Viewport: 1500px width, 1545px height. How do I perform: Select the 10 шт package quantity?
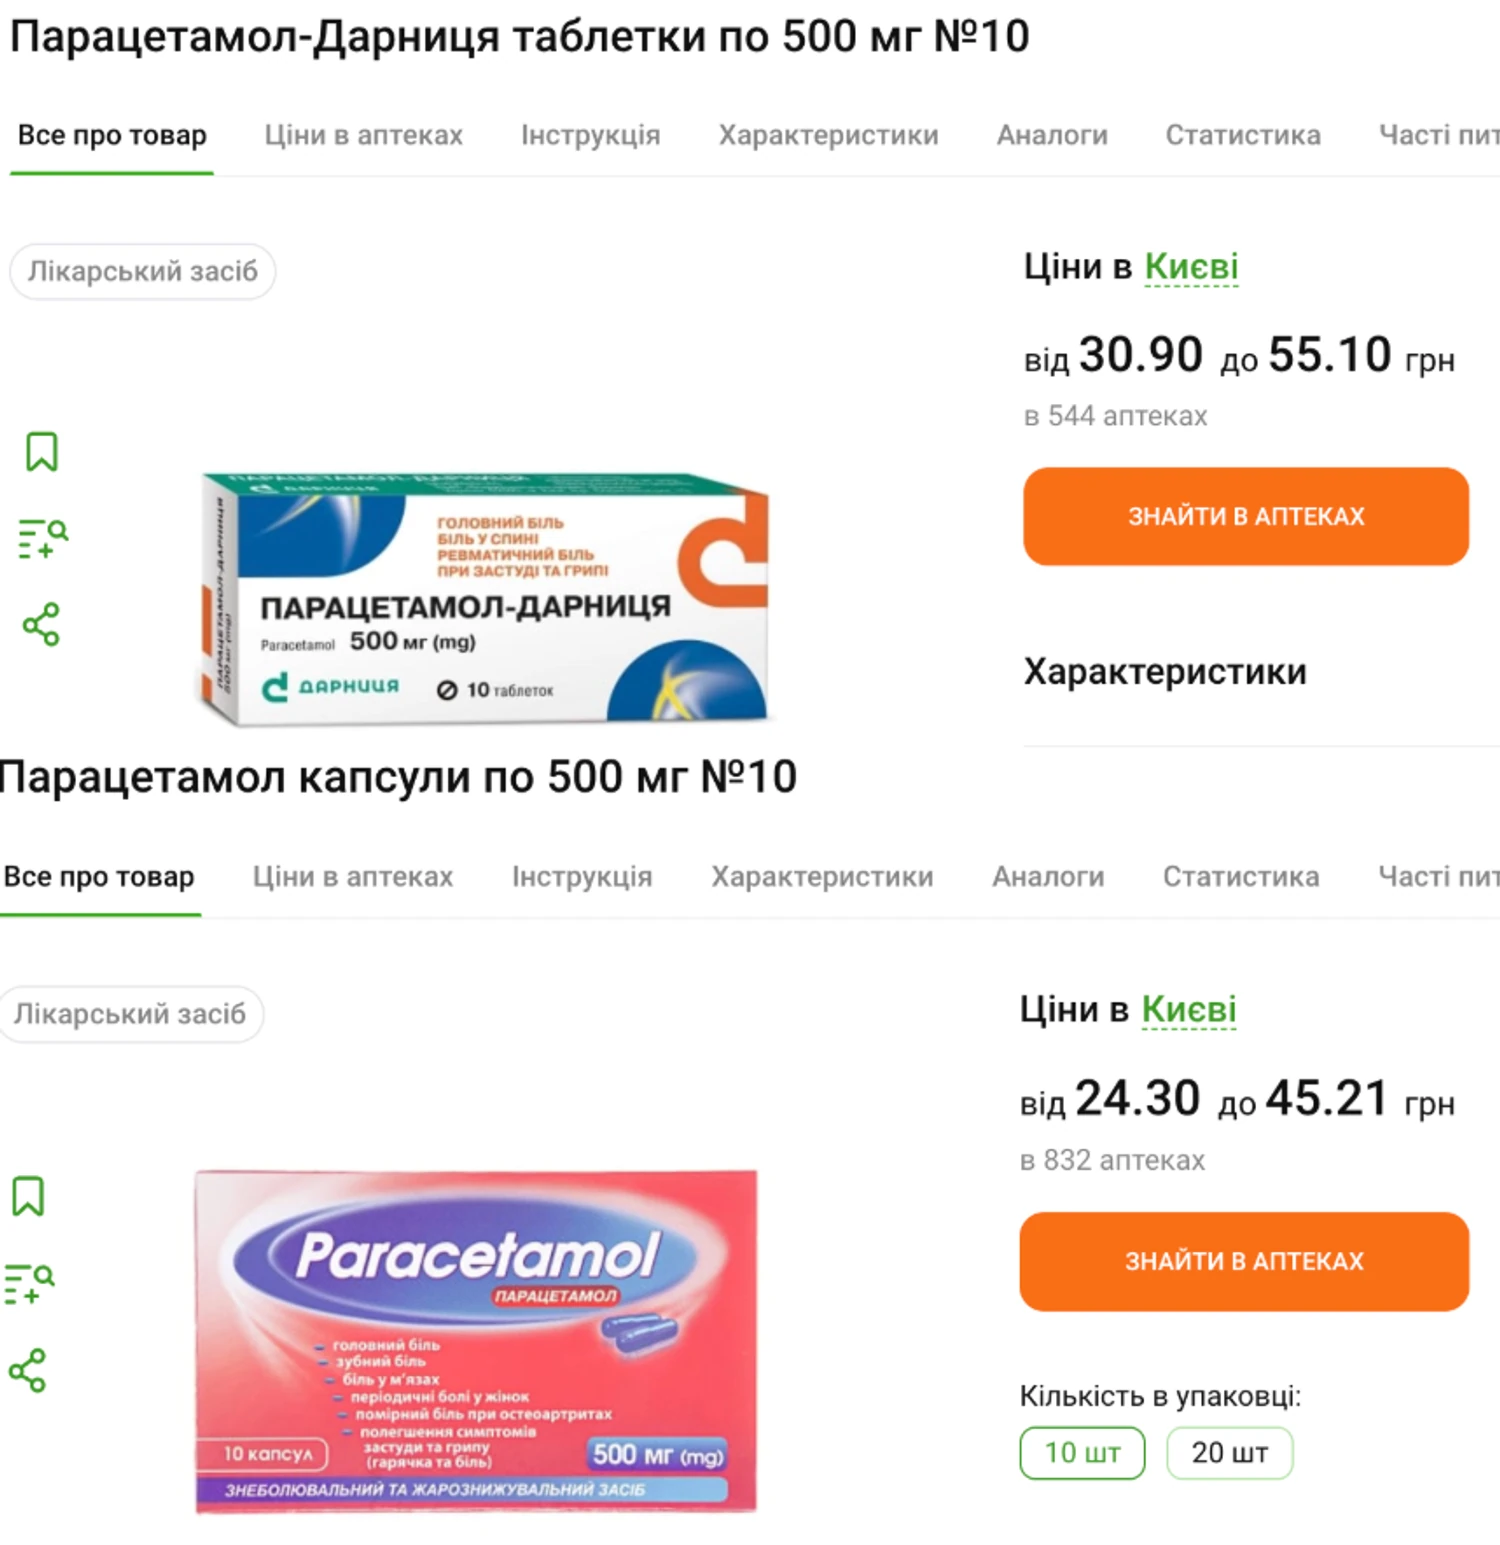tap(1082, 1452)
